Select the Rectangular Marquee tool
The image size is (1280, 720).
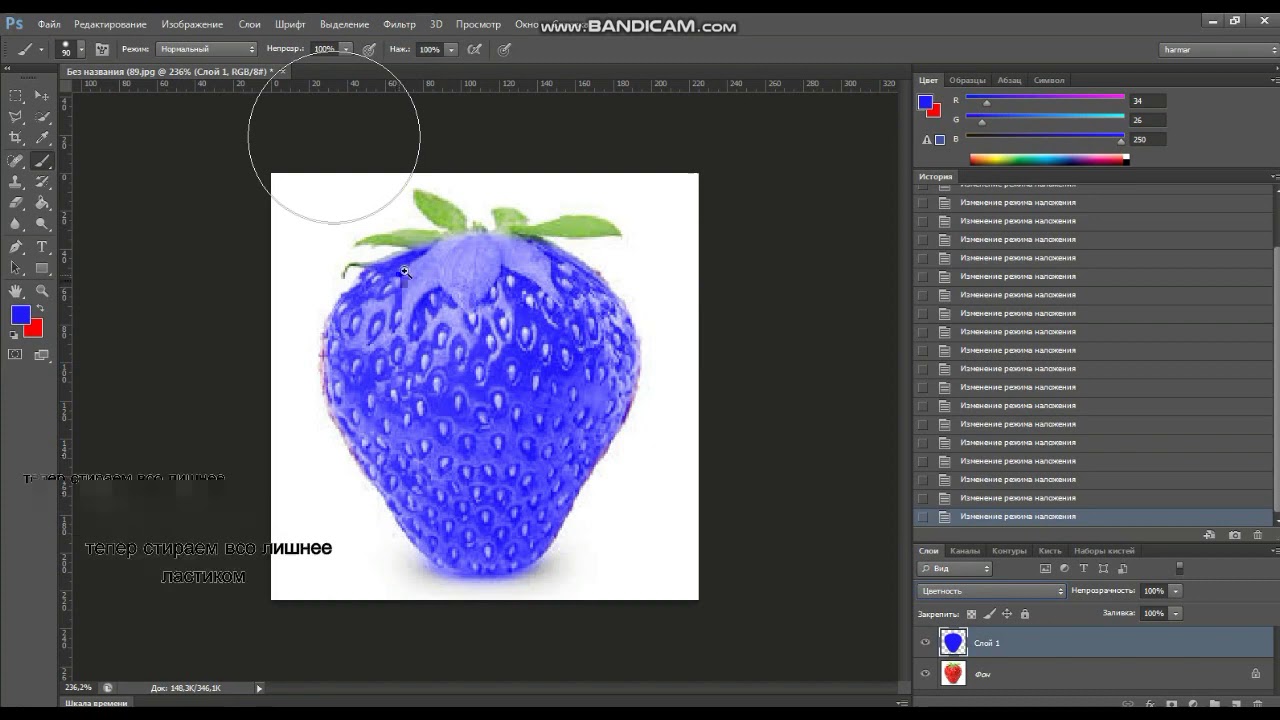[16, 96]
